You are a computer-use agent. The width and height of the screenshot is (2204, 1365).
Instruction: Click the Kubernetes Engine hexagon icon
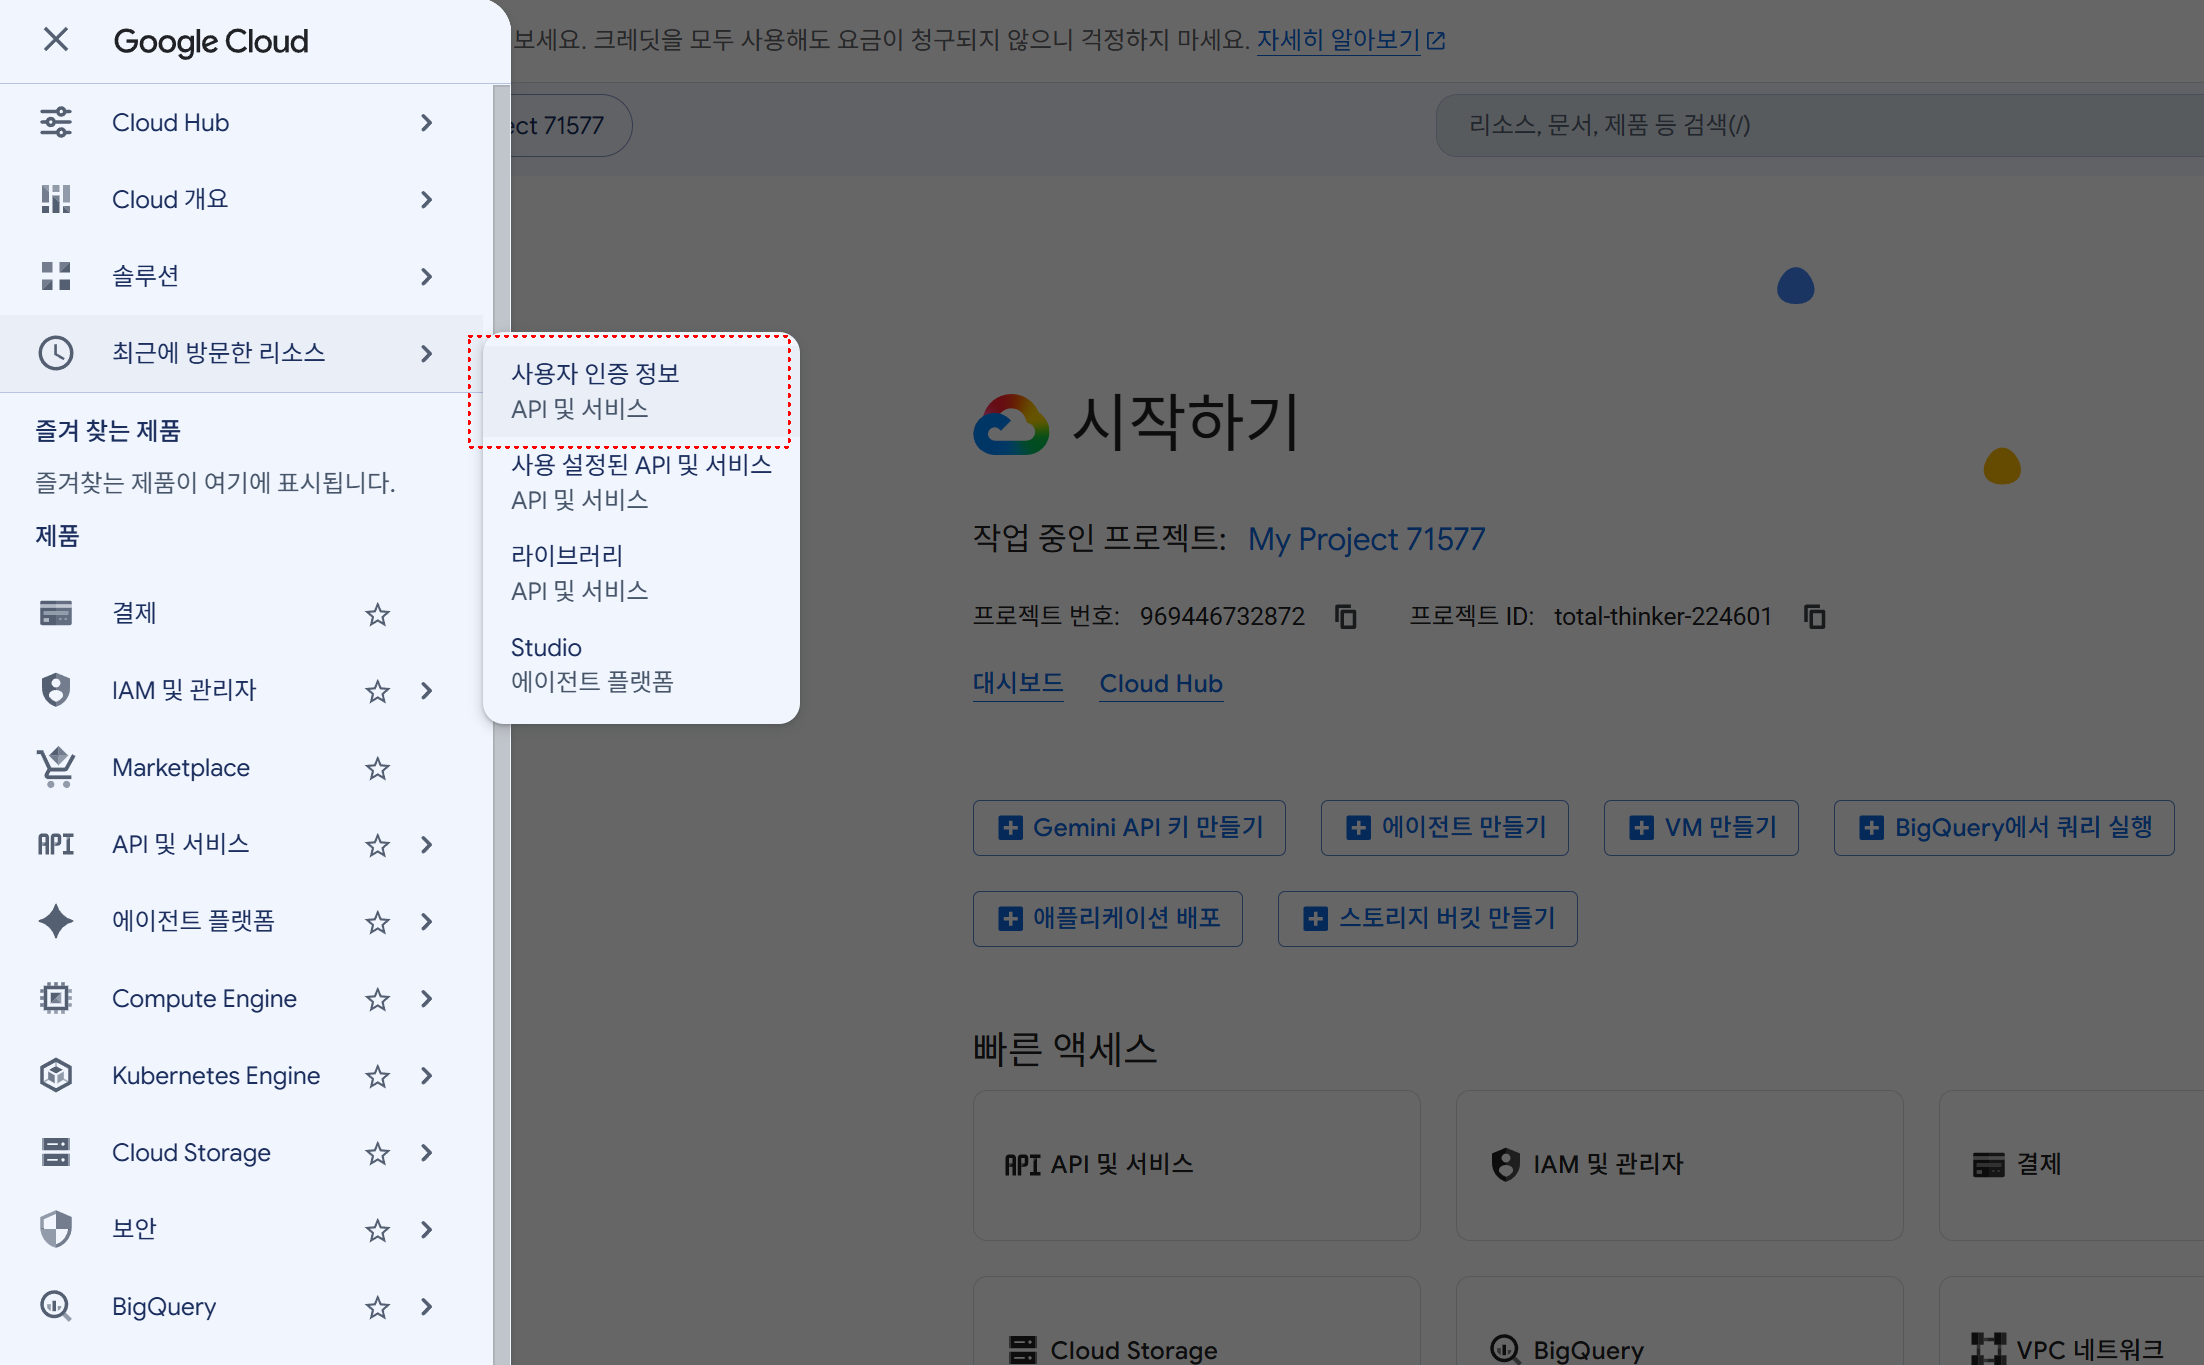tap(56, 1075)
